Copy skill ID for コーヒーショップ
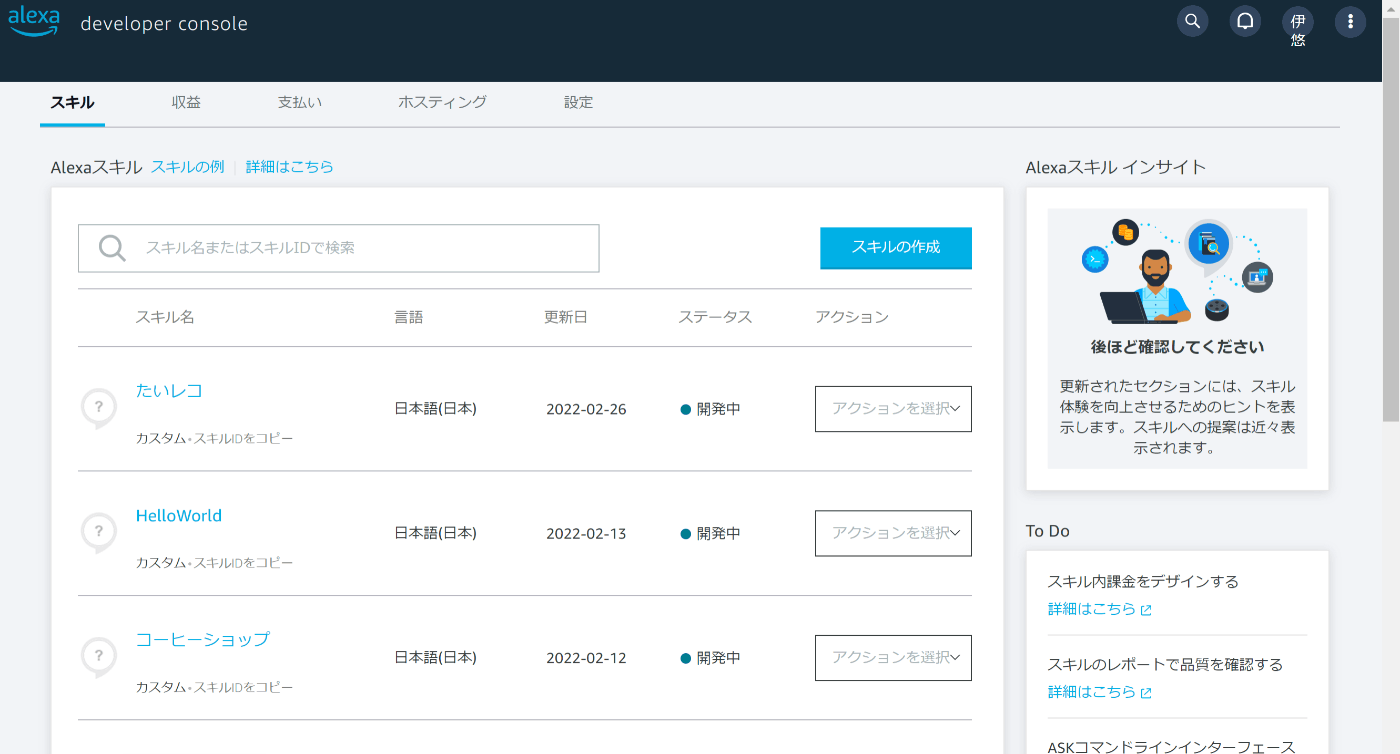 (x=243, y=688)
